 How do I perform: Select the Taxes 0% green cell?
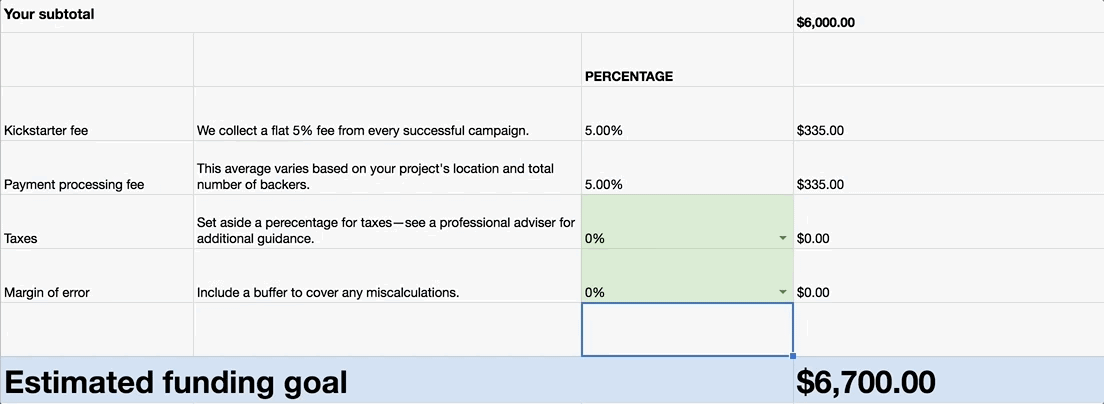[x=687, y=222]
